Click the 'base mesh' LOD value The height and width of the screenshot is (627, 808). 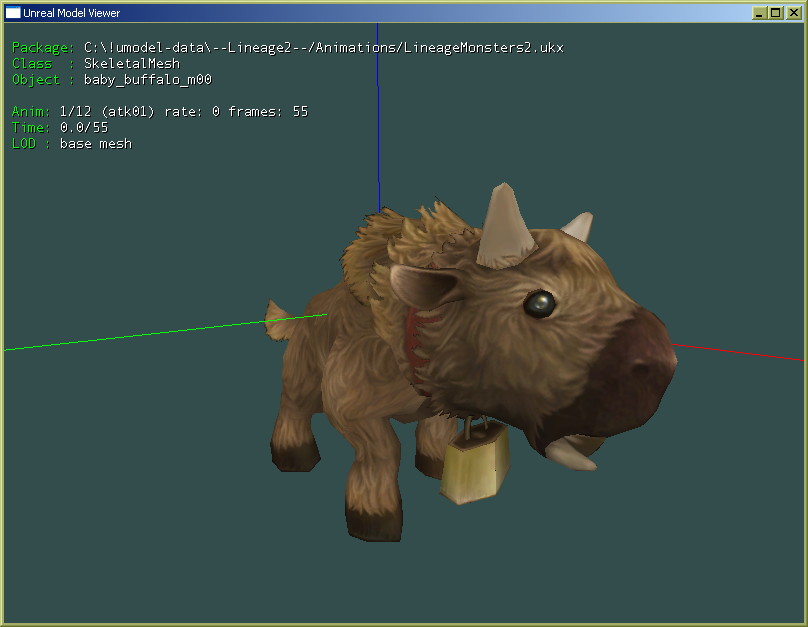96,144
